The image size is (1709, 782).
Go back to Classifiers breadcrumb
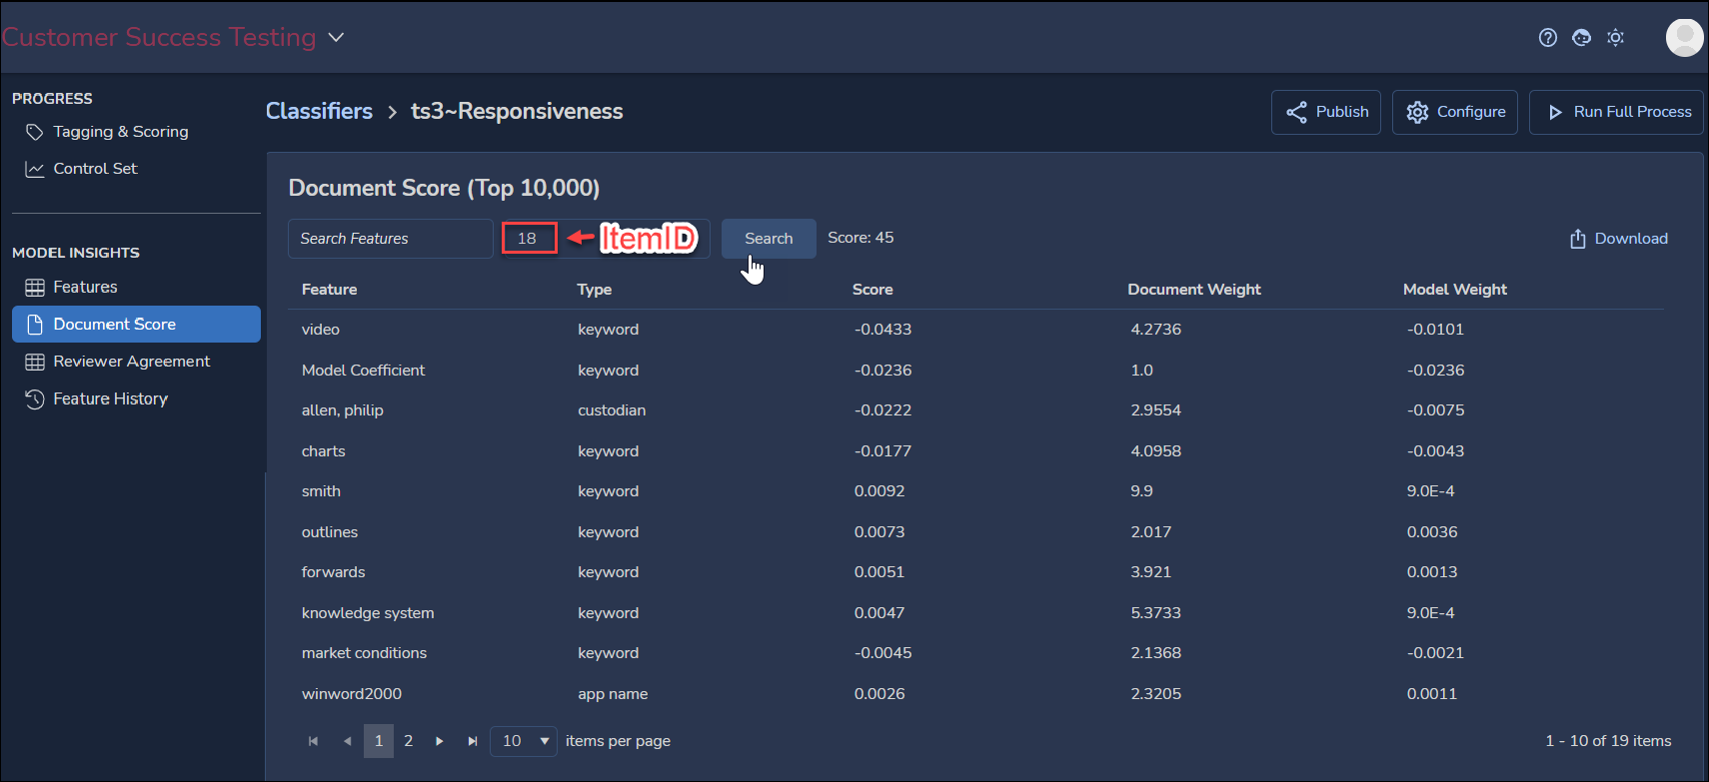319,111
